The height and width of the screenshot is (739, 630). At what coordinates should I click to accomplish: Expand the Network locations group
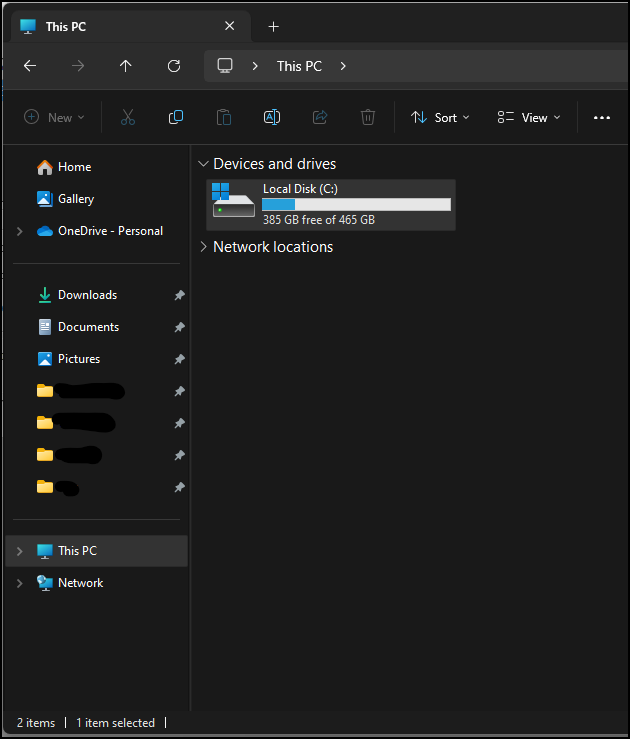203,246
